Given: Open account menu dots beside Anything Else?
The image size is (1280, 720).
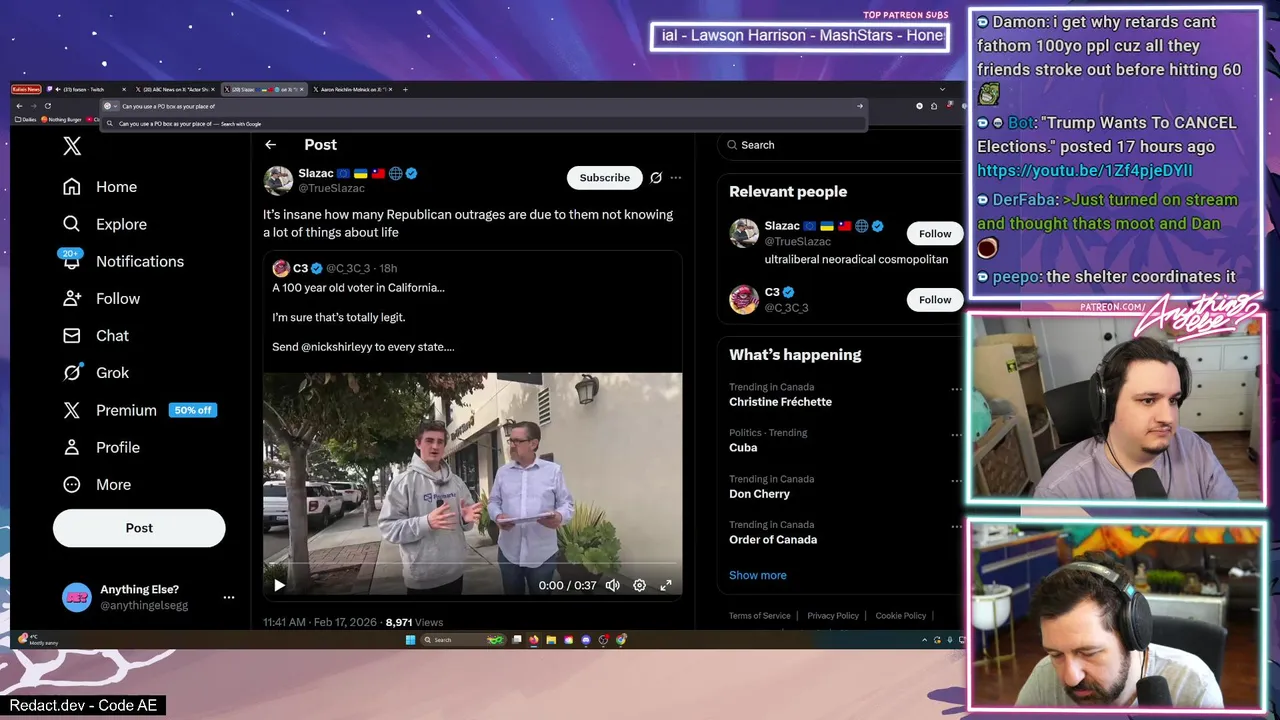Looking at the screenshot, I should coord(229,597).
